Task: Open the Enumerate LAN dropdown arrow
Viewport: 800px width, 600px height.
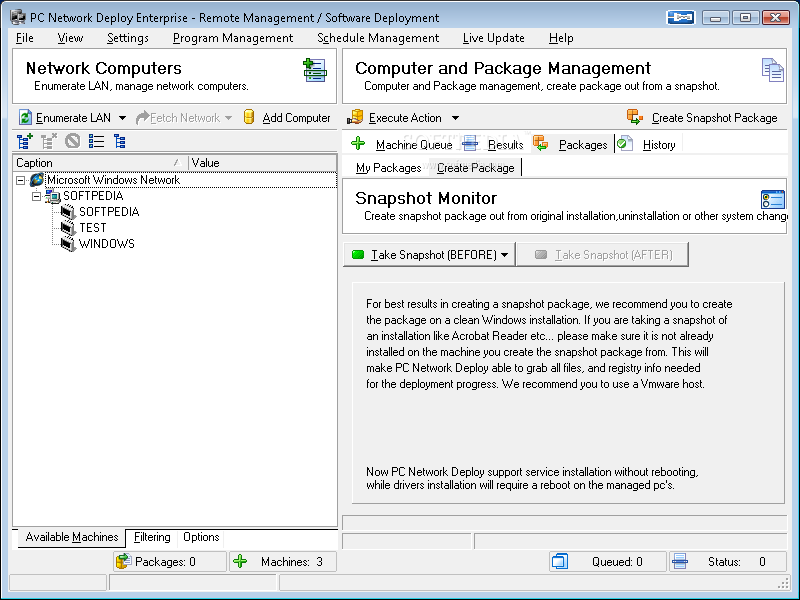Action: point(122,118)
